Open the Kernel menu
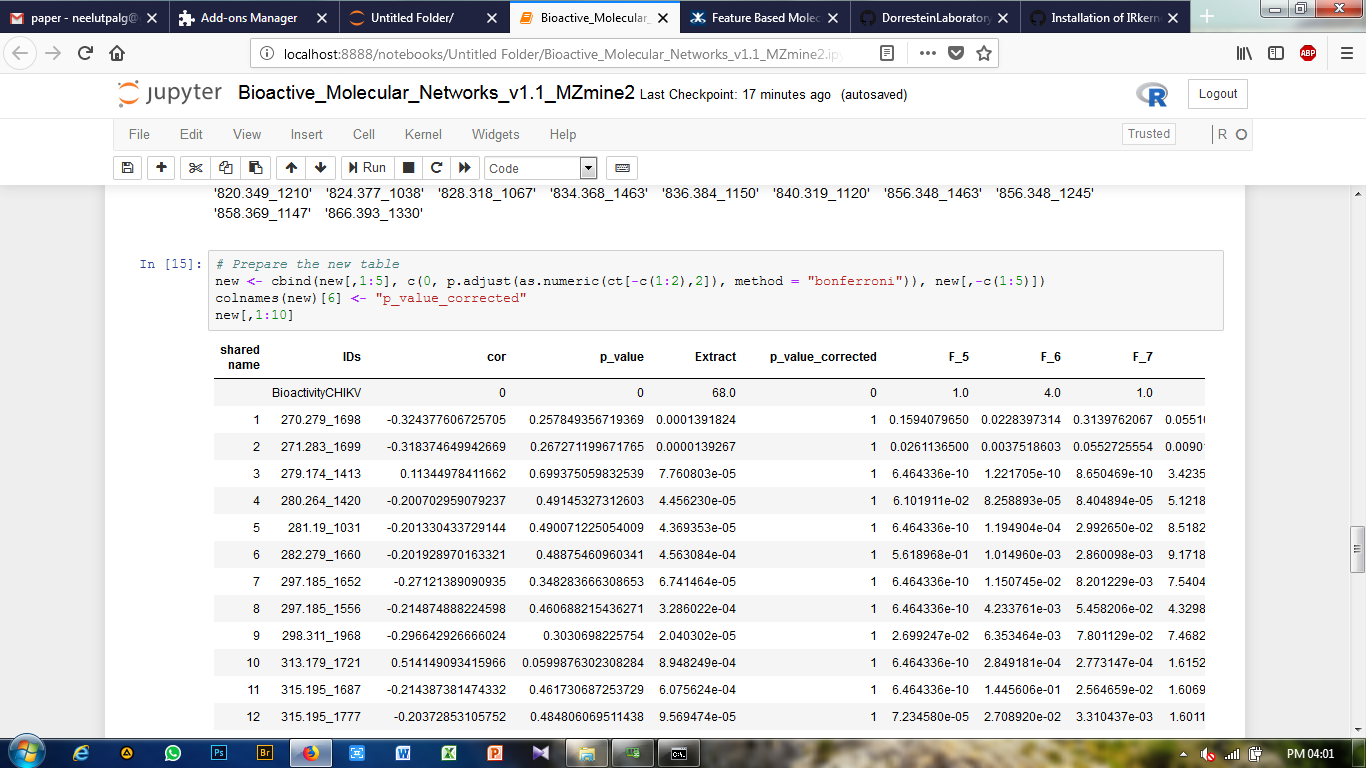The image size is (1366, 768). [x=423, y=134]
